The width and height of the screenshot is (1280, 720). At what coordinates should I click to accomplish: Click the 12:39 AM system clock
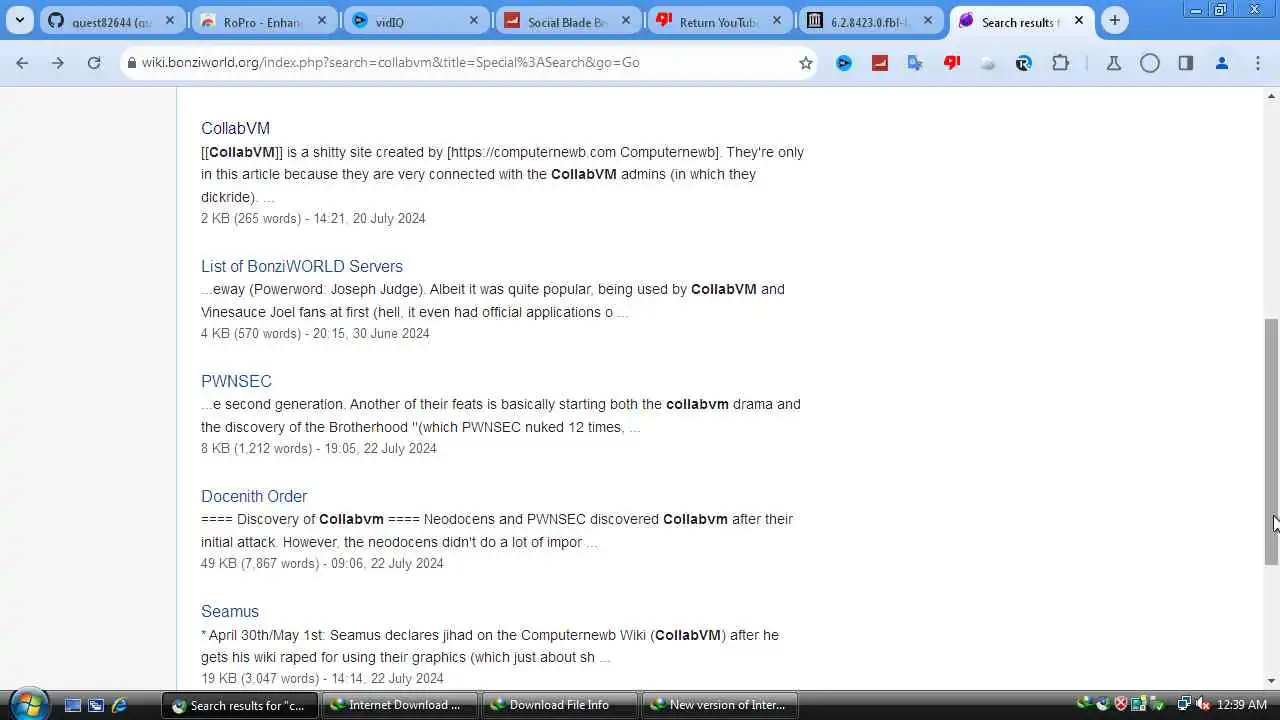[1243, 705]
